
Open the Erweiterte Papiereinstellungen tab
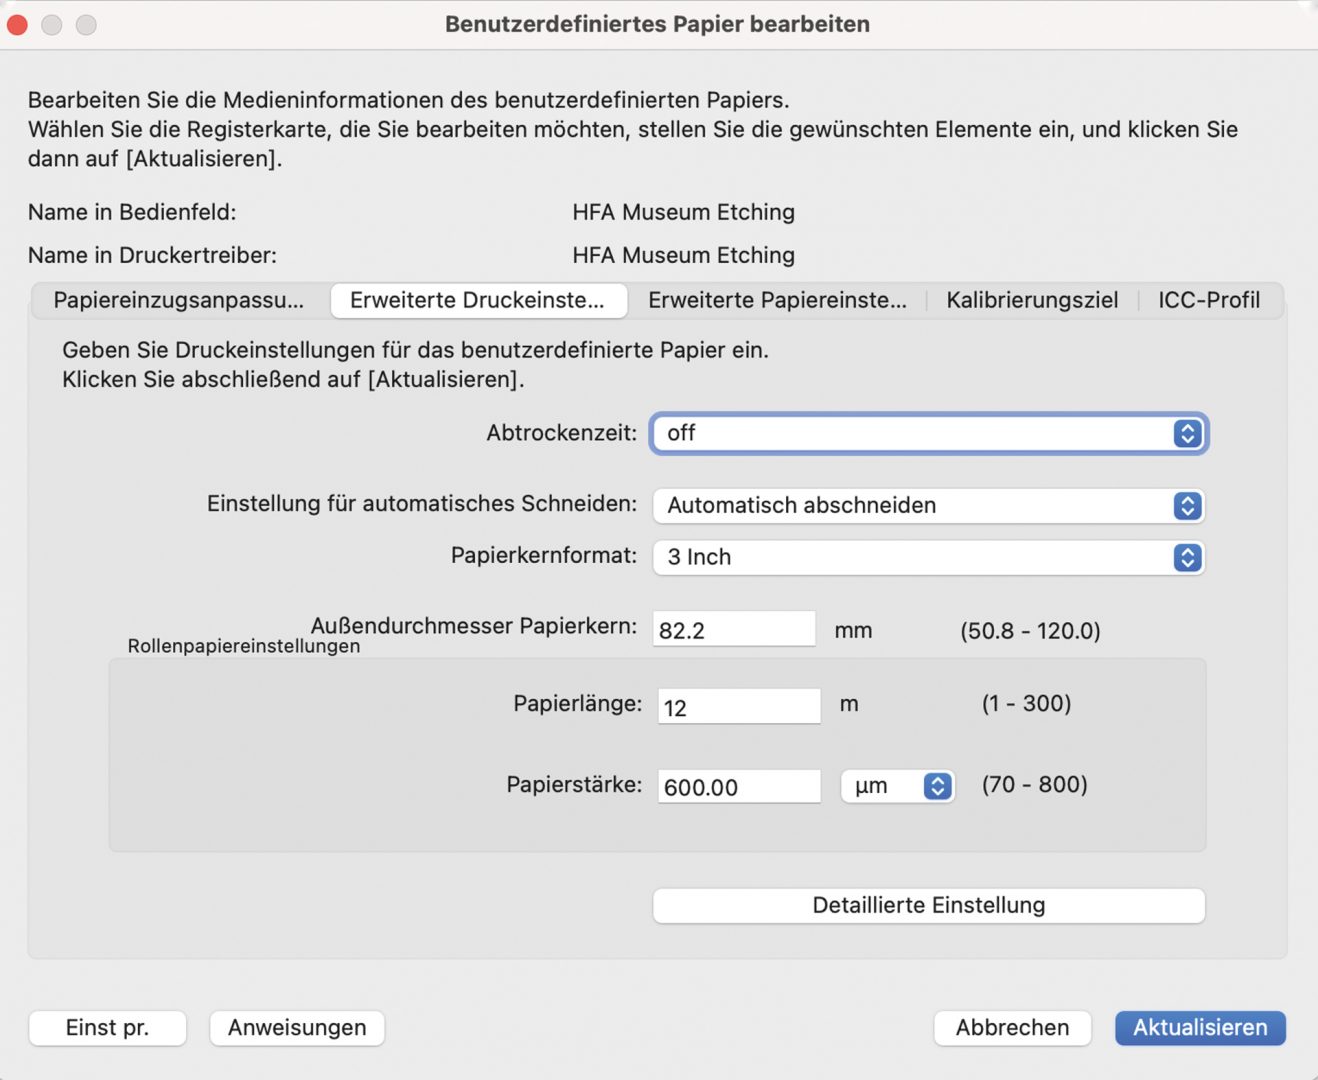pos(777,300)
